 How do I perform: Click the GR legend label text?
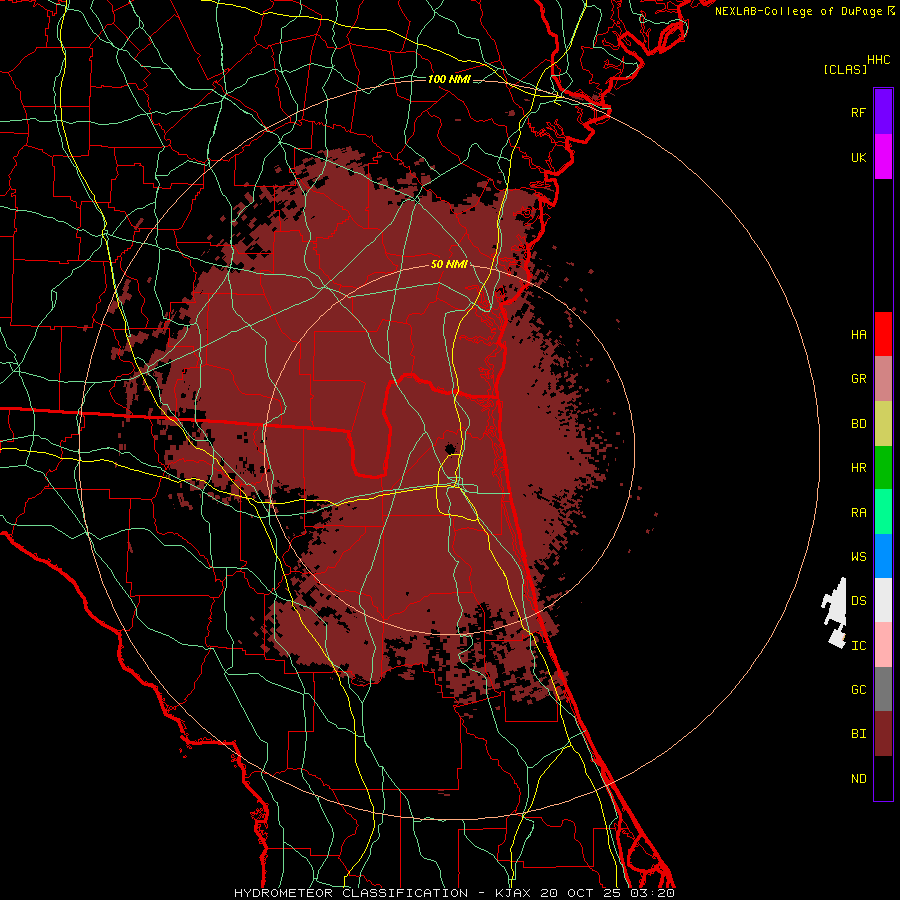coord(858,379)
